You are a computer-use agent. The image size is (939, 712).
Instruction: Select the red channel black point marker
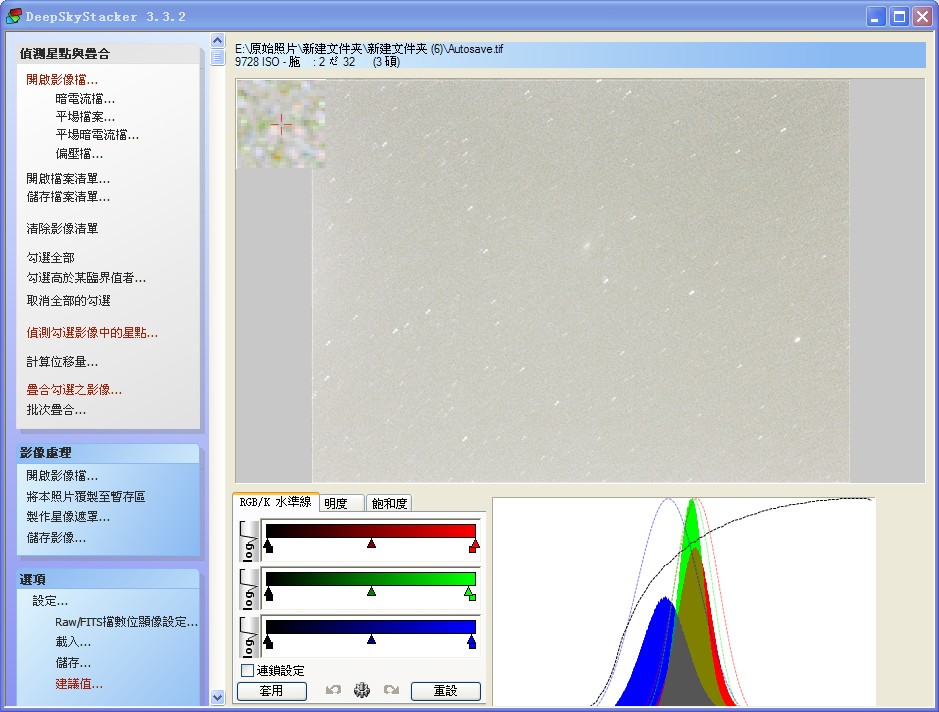pos(268,546)
